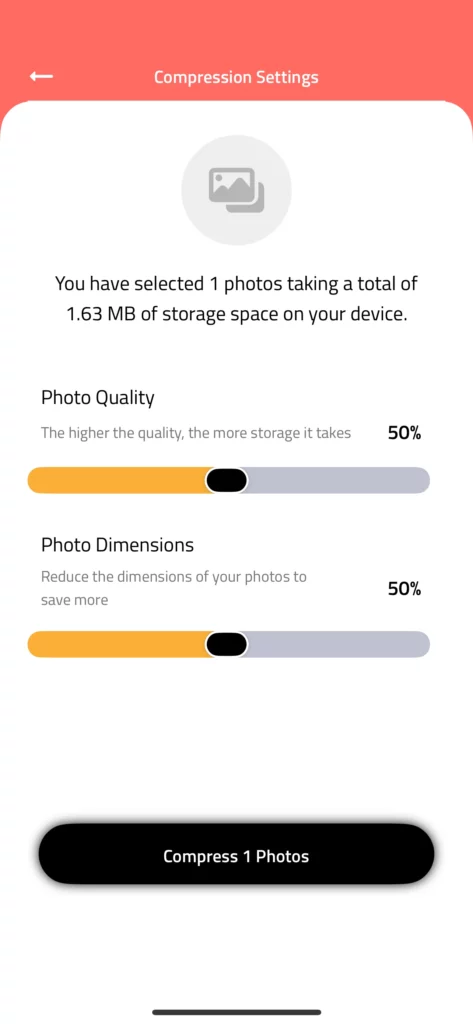Click the far right end of Photo Quality slider

pyautogui.click(x=422, y=480)
